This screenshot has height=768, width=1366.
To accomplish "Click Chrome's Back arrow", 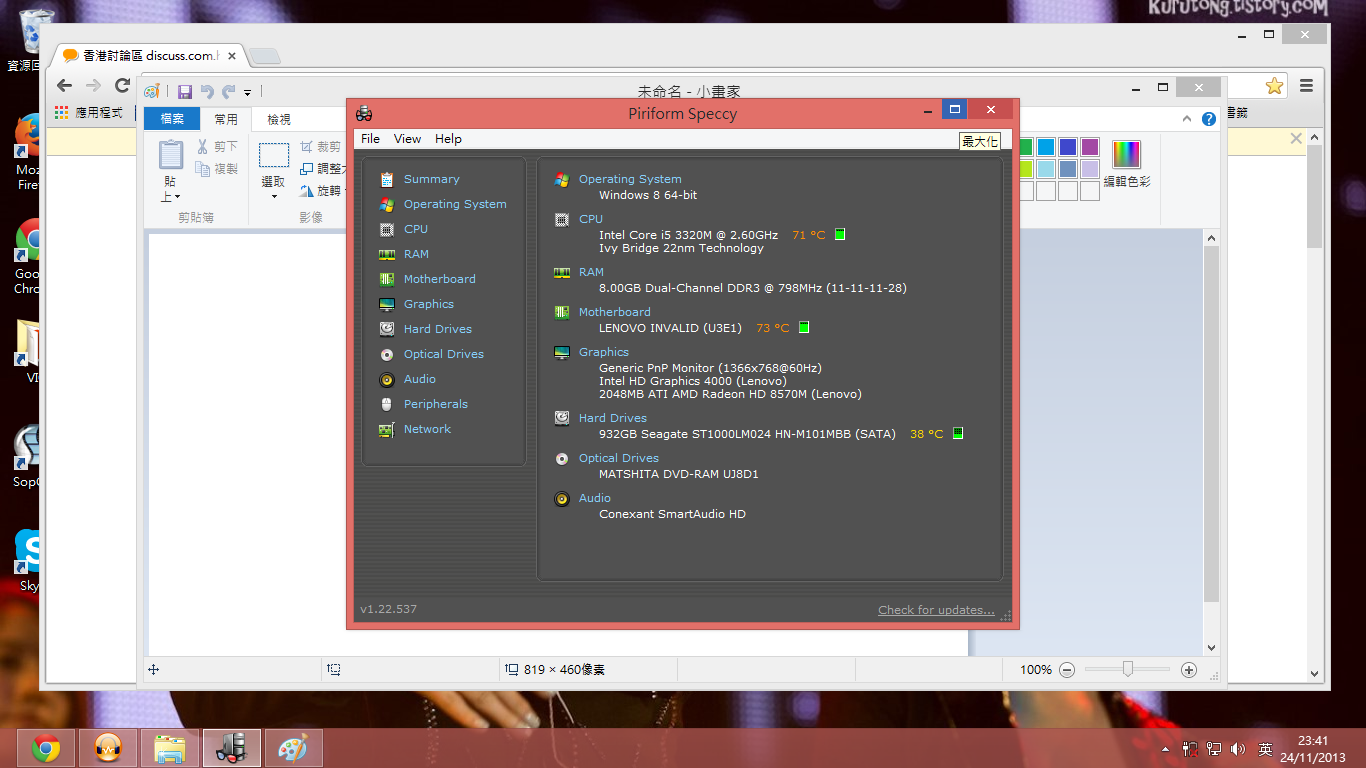I will click(x=65, y=86).
